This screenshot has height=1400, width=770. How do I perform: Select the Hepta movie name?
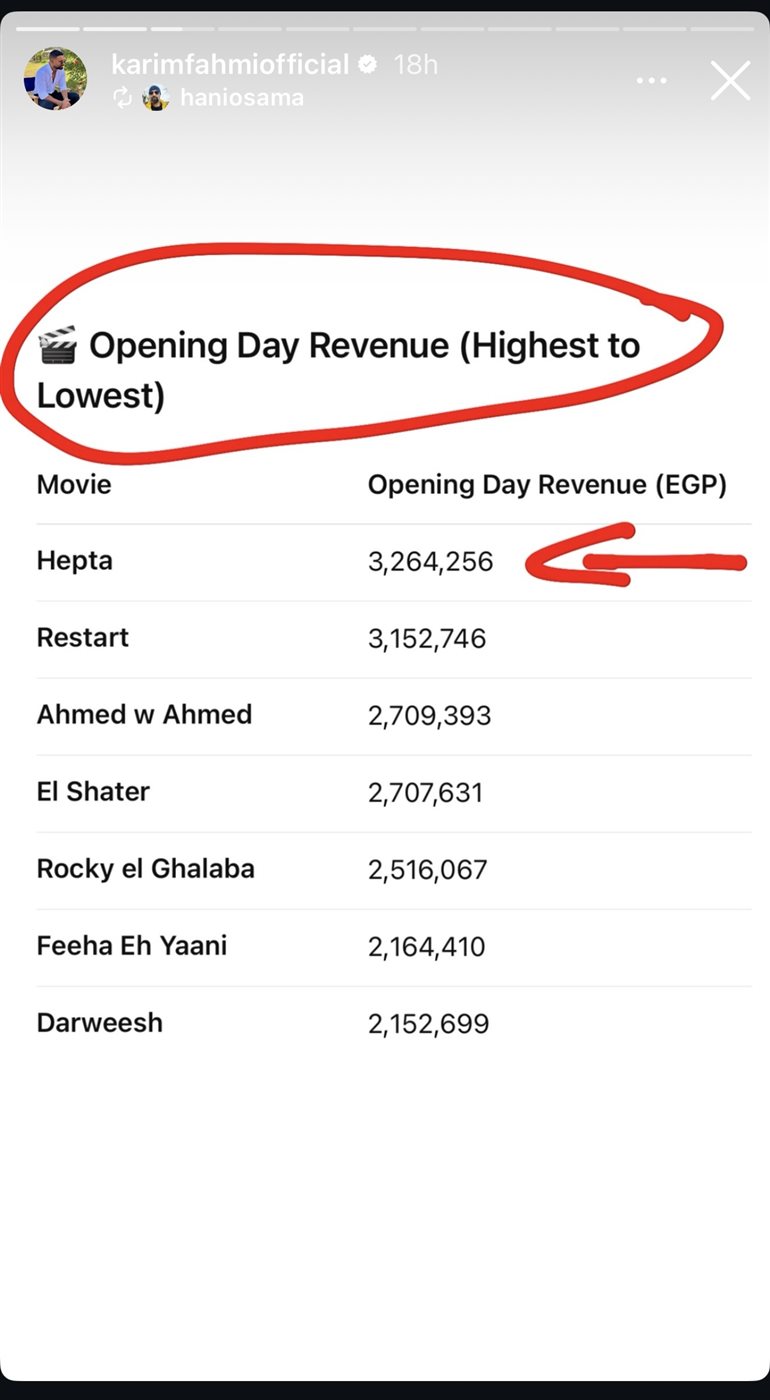point(75,561)
